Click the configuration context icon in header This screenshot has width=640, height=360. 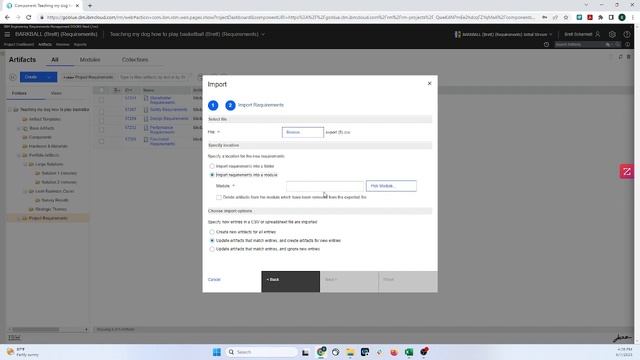click(458, 34)
